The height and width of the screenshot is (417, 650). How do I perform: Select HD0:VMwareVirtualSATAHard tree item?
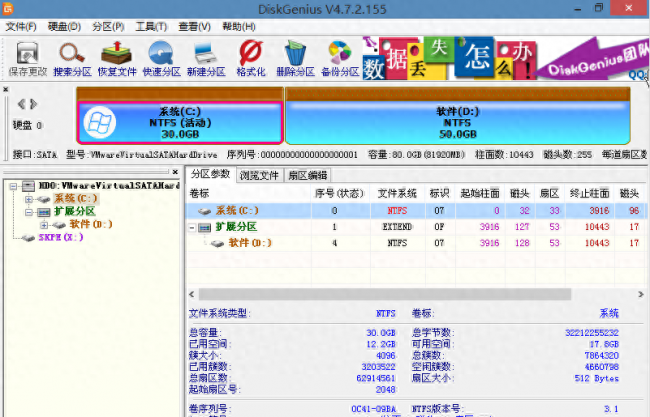pyautogui.click(x=109, y=186)
